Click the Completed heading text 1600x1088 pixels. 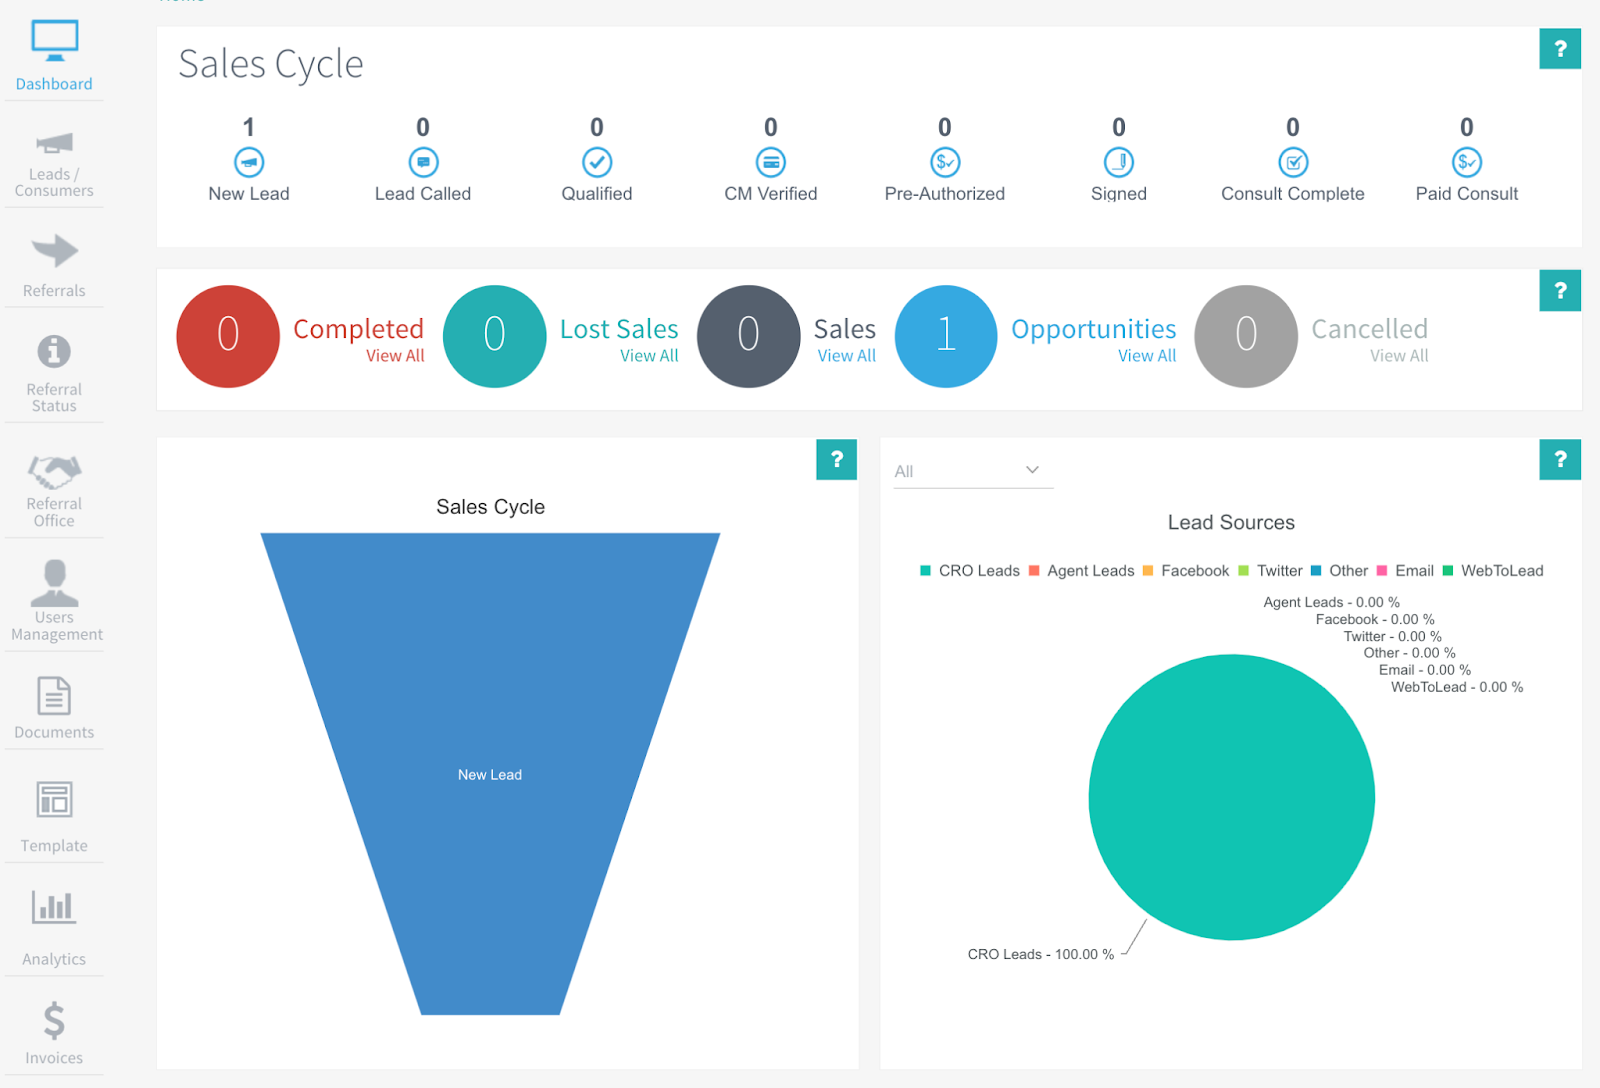pos(359,329)
